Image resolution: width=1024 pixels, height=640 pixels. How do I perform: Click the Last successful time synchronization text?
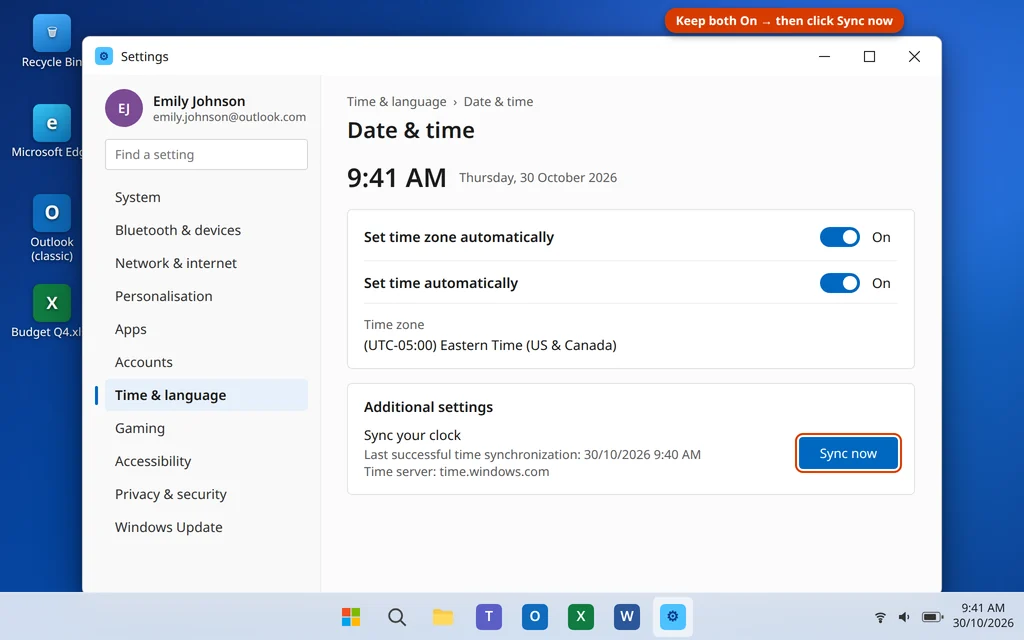pos(532,455)
